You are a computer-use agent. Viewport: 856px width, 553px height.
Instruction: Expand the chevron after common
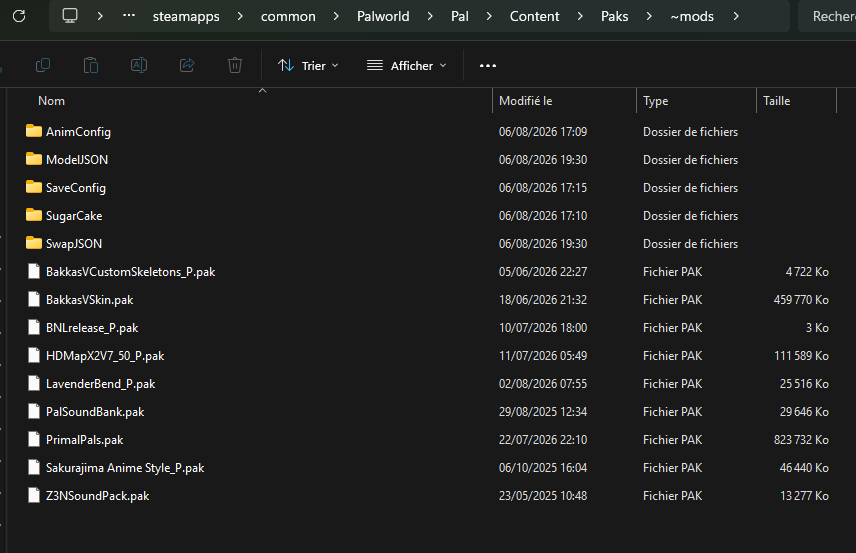click(336, 16)
